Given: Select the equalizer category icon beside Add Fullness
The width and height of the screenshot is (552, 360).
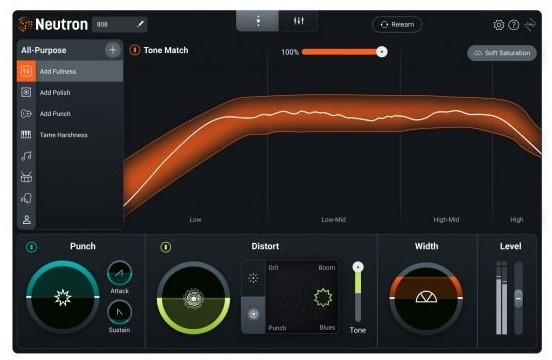Looking at the screenshot, I should 26,71.
